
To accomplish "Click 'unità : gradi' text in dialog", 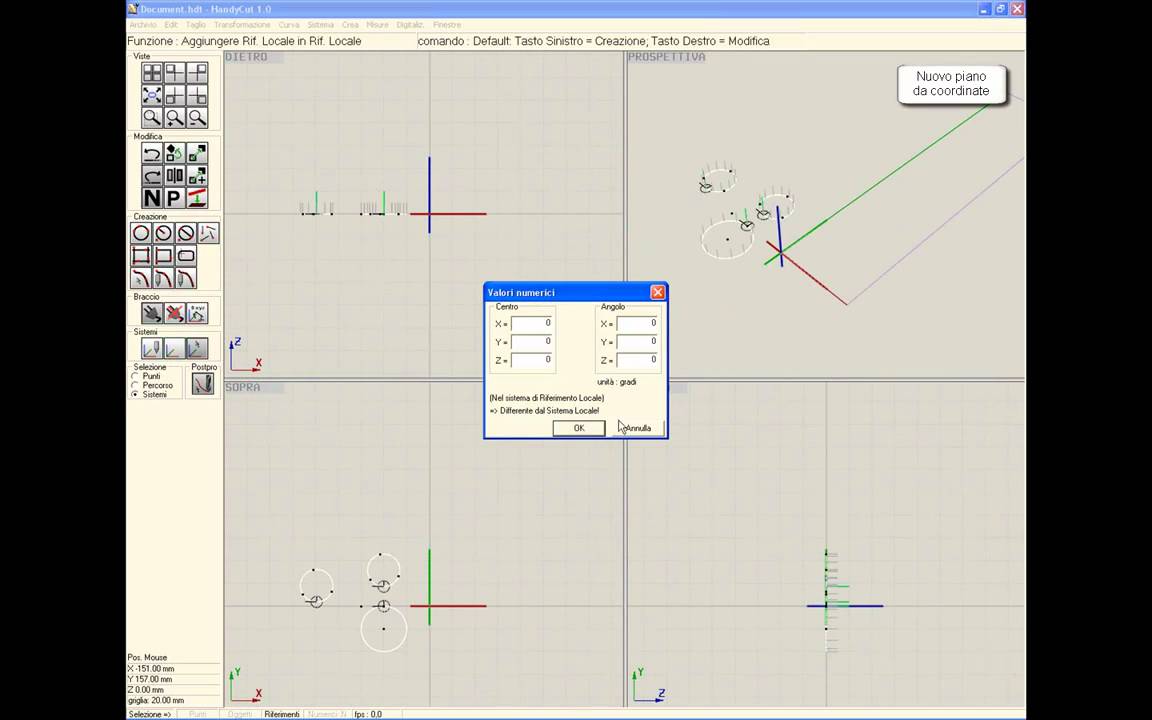I will tap(616, 382).
